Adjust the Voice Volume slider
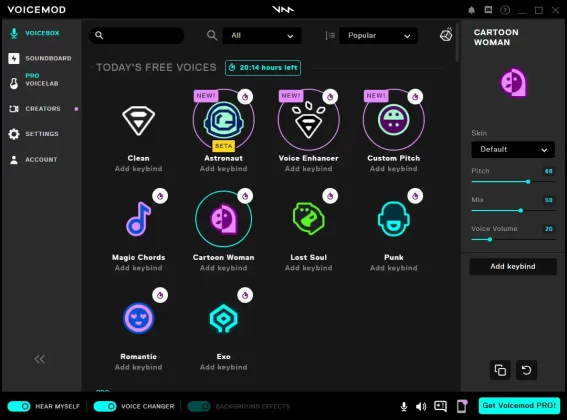Screen dimensions: 567x420 [x=513, y=239]
